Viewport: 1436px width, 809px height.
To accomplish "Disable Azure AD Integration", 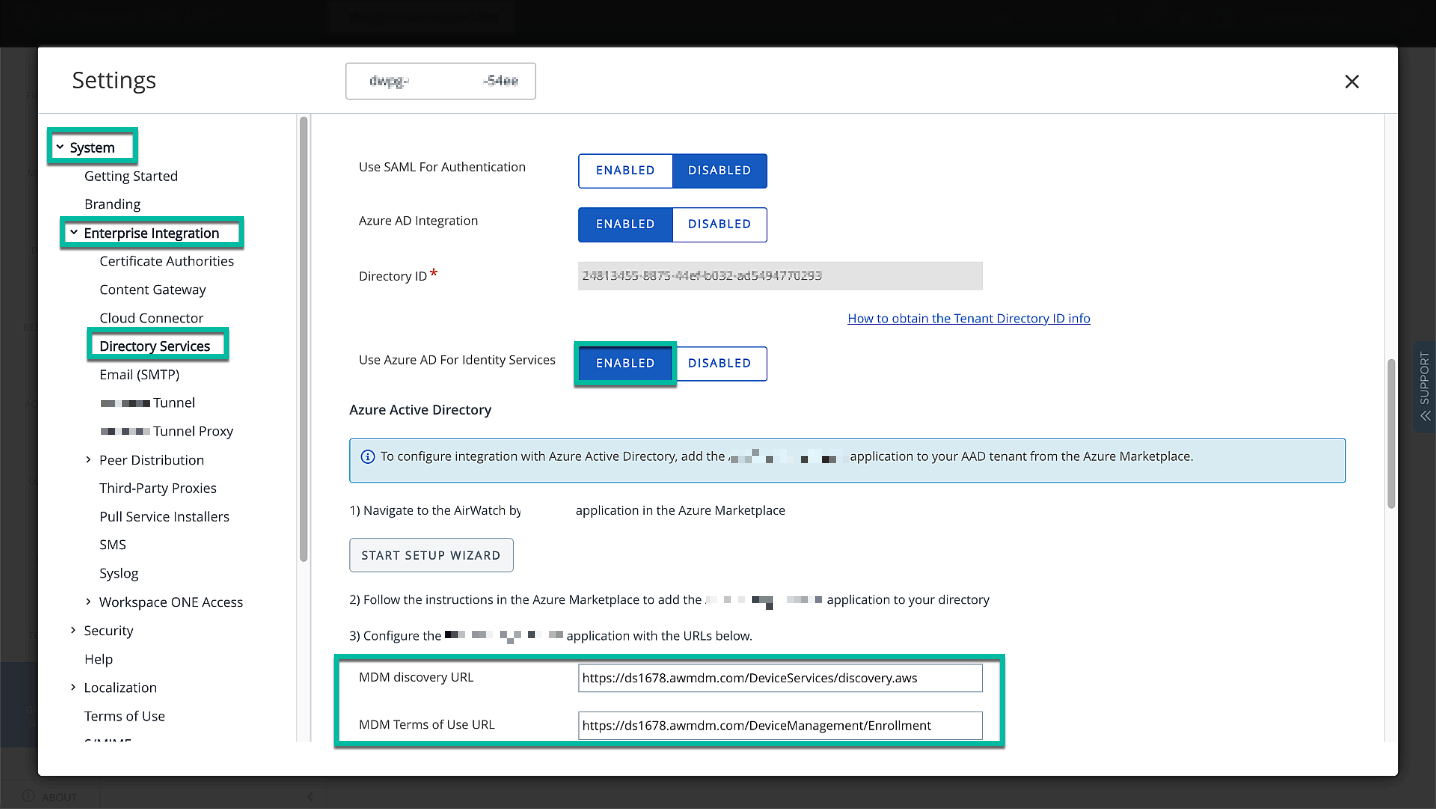I will [x=719, y=225].
